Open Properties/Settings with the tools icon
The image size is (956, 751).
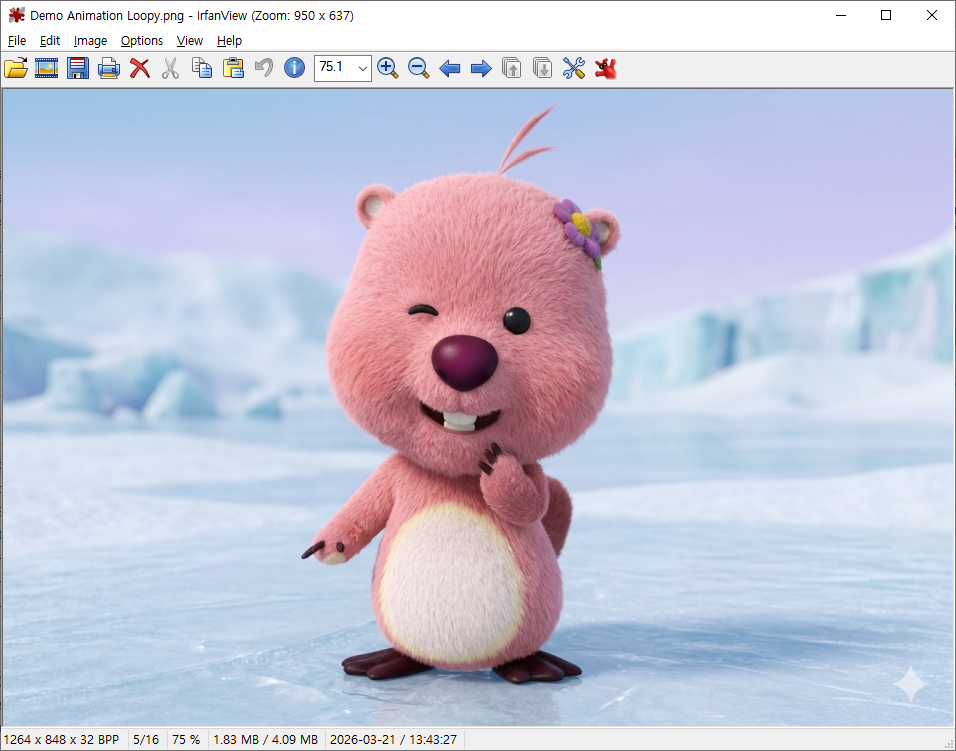[574, 68]
